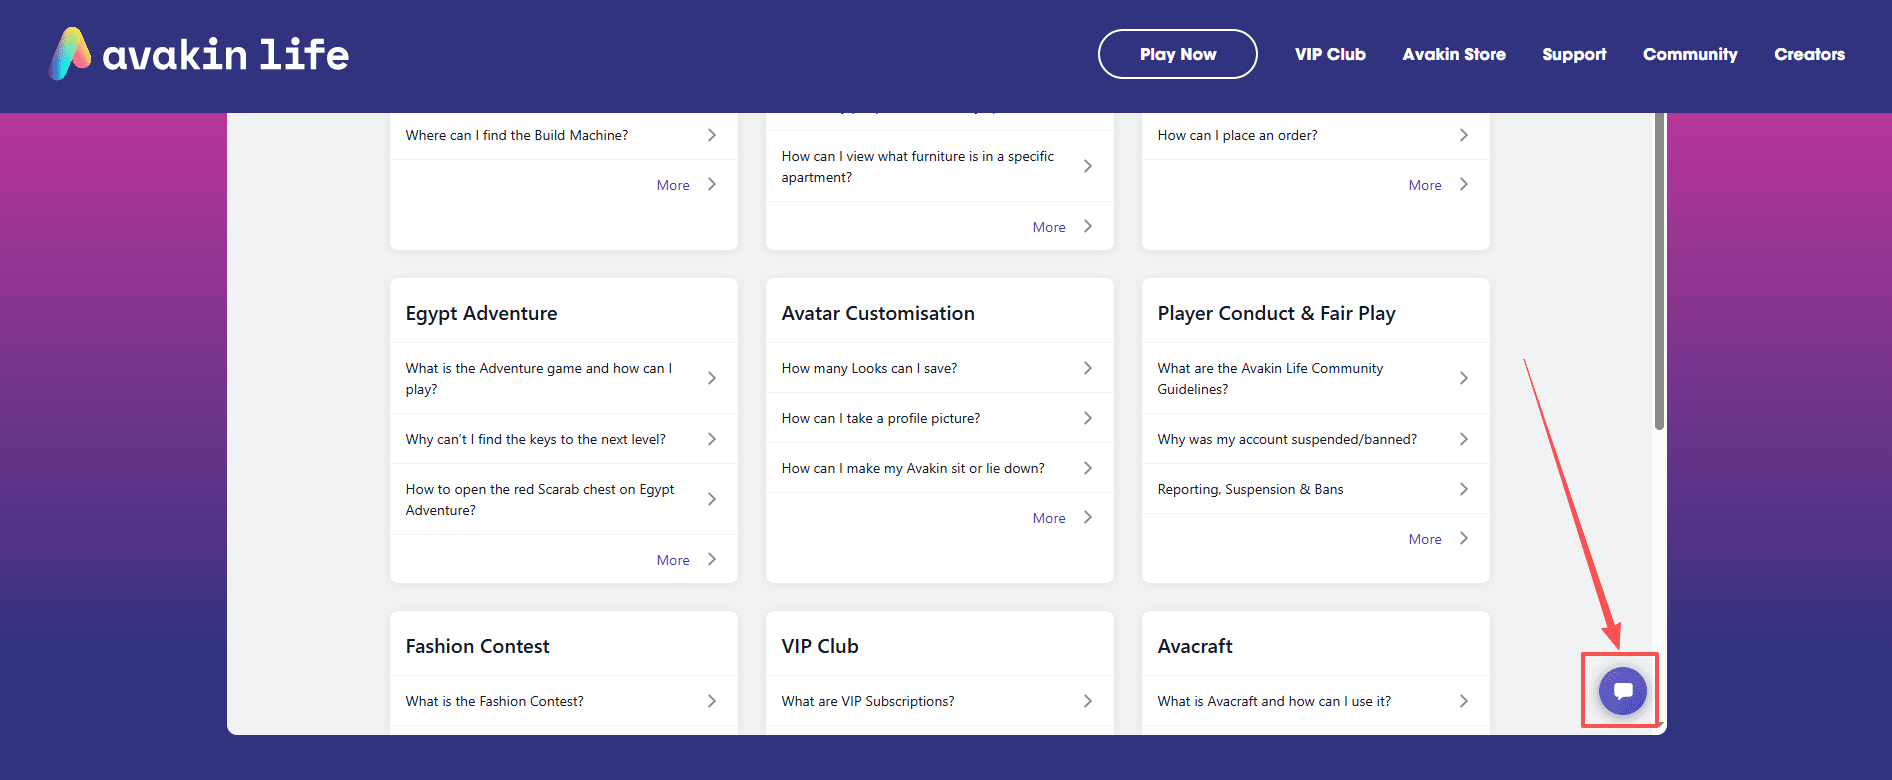Click the Play Now button
The image size is (1892, 780).
1178,54
